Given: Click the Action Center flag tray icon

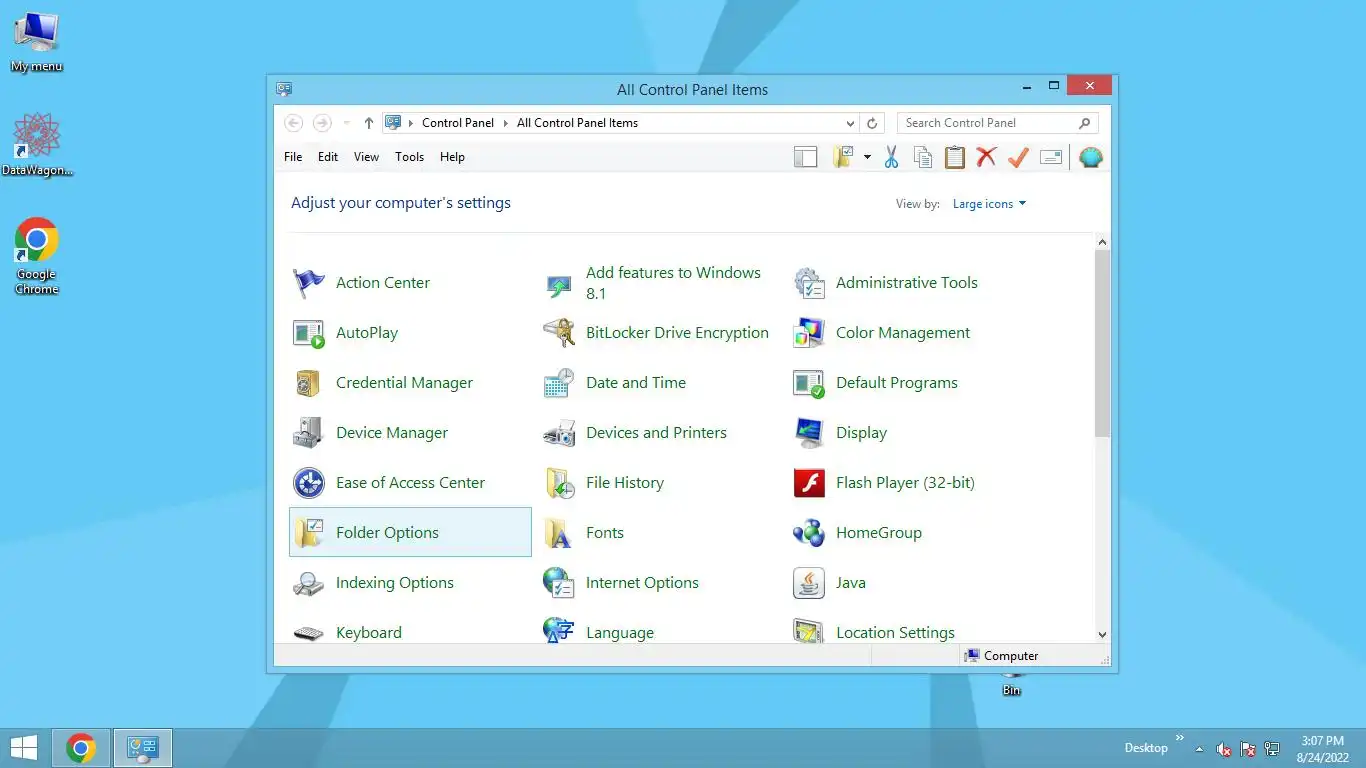Looking at the screenshot, I should coord(1248,748).
